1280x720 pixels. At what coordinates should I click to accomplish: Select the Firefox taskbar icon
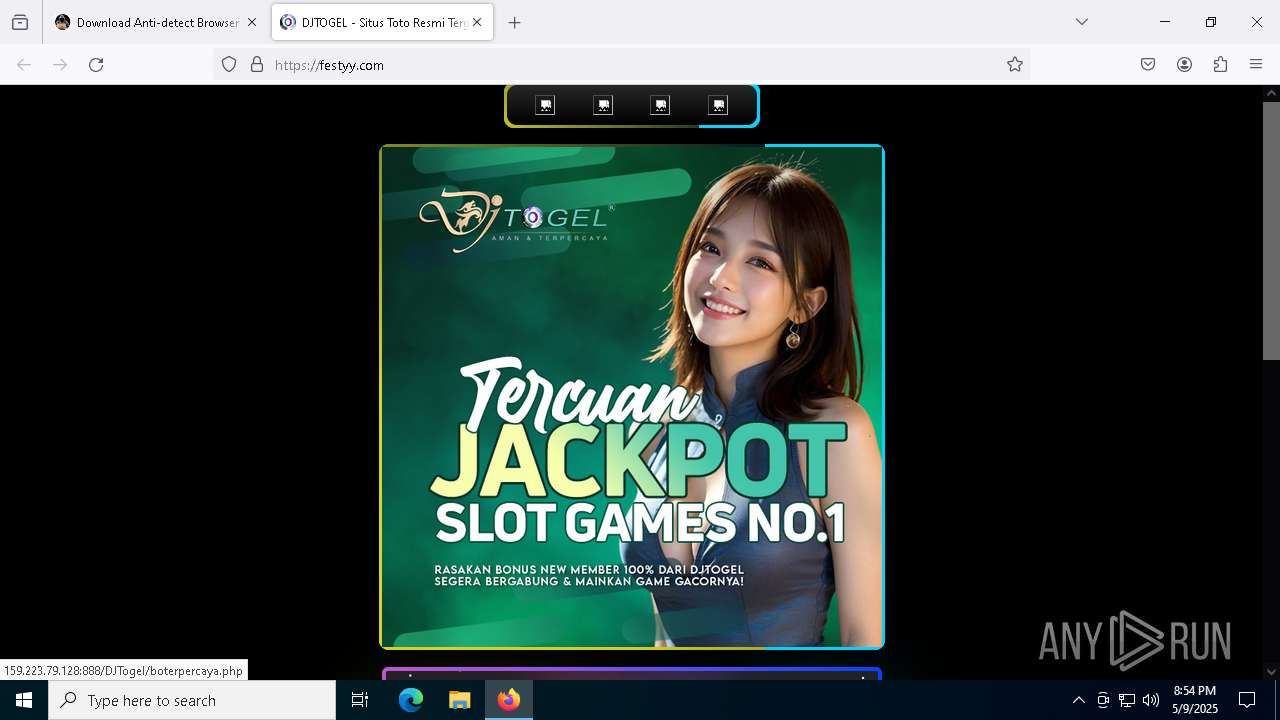tap(509, 700)
